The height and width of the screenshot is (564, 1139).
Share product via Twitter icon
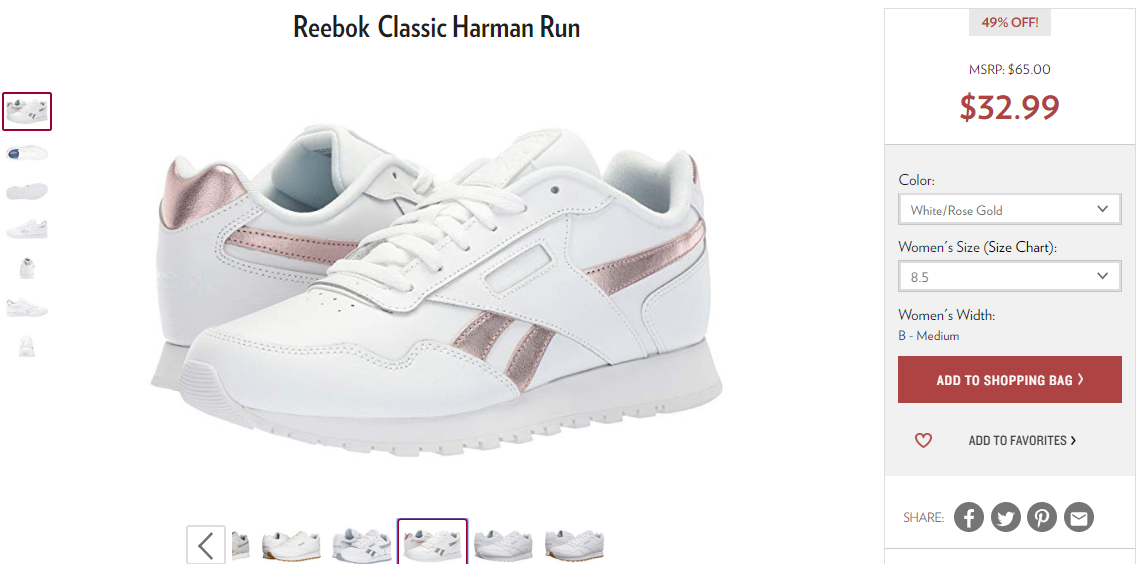(1005, 517)
